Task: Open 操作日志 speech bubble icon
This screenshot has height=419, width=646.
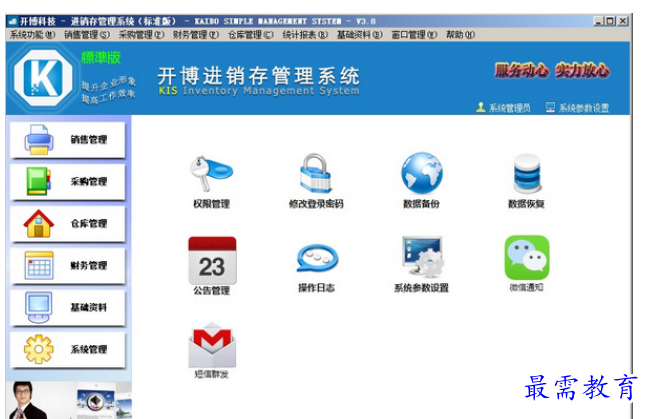Action: coord(317,259)
